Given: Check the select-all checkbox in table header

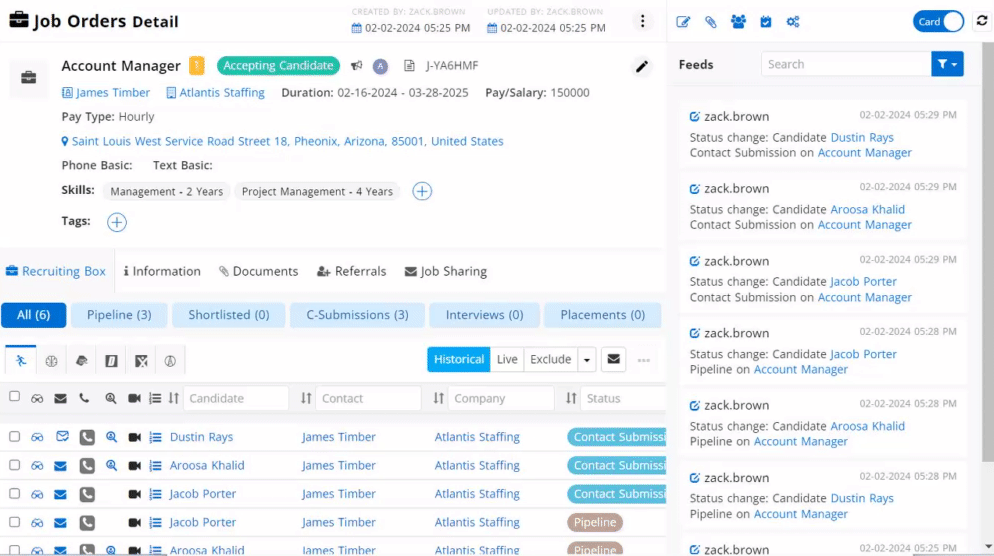Looking at the screenshot, I should pos(14,397).
